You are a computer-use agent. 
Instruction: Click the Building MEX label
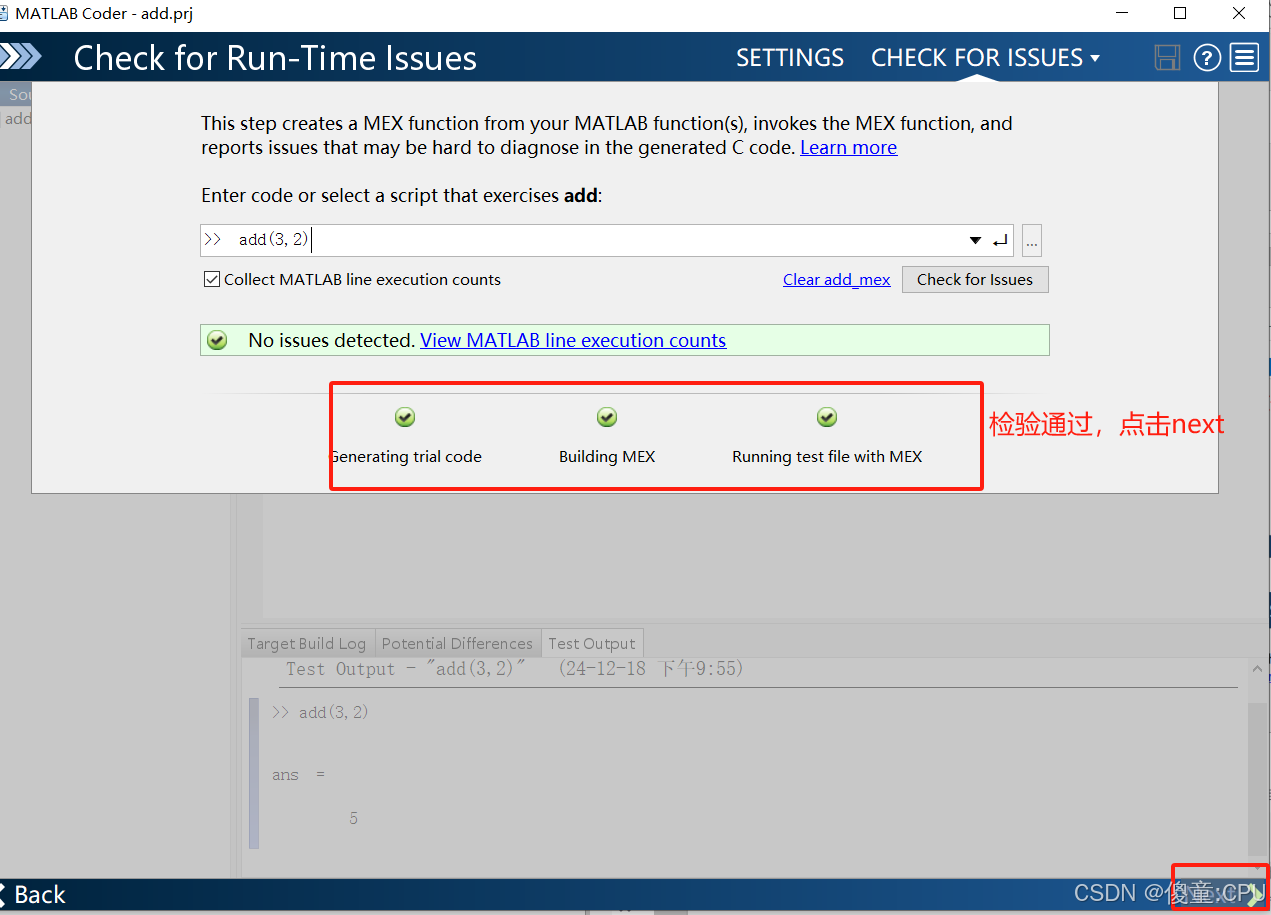(x=607, y=457)
